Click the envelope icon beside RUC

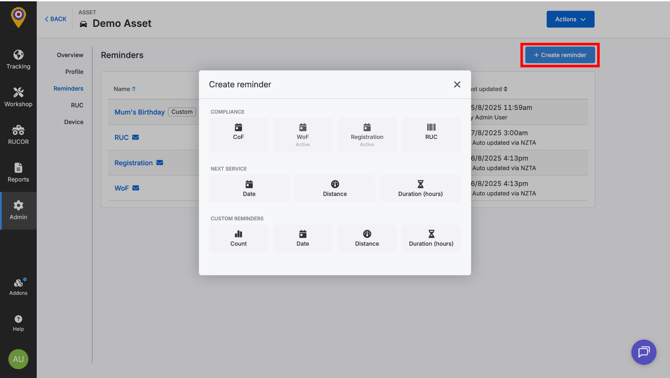(x=135, y=137)
